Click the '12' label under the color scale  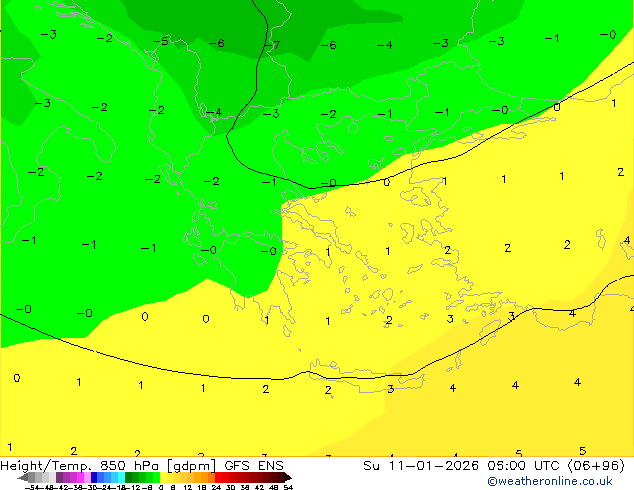point(188,488)
